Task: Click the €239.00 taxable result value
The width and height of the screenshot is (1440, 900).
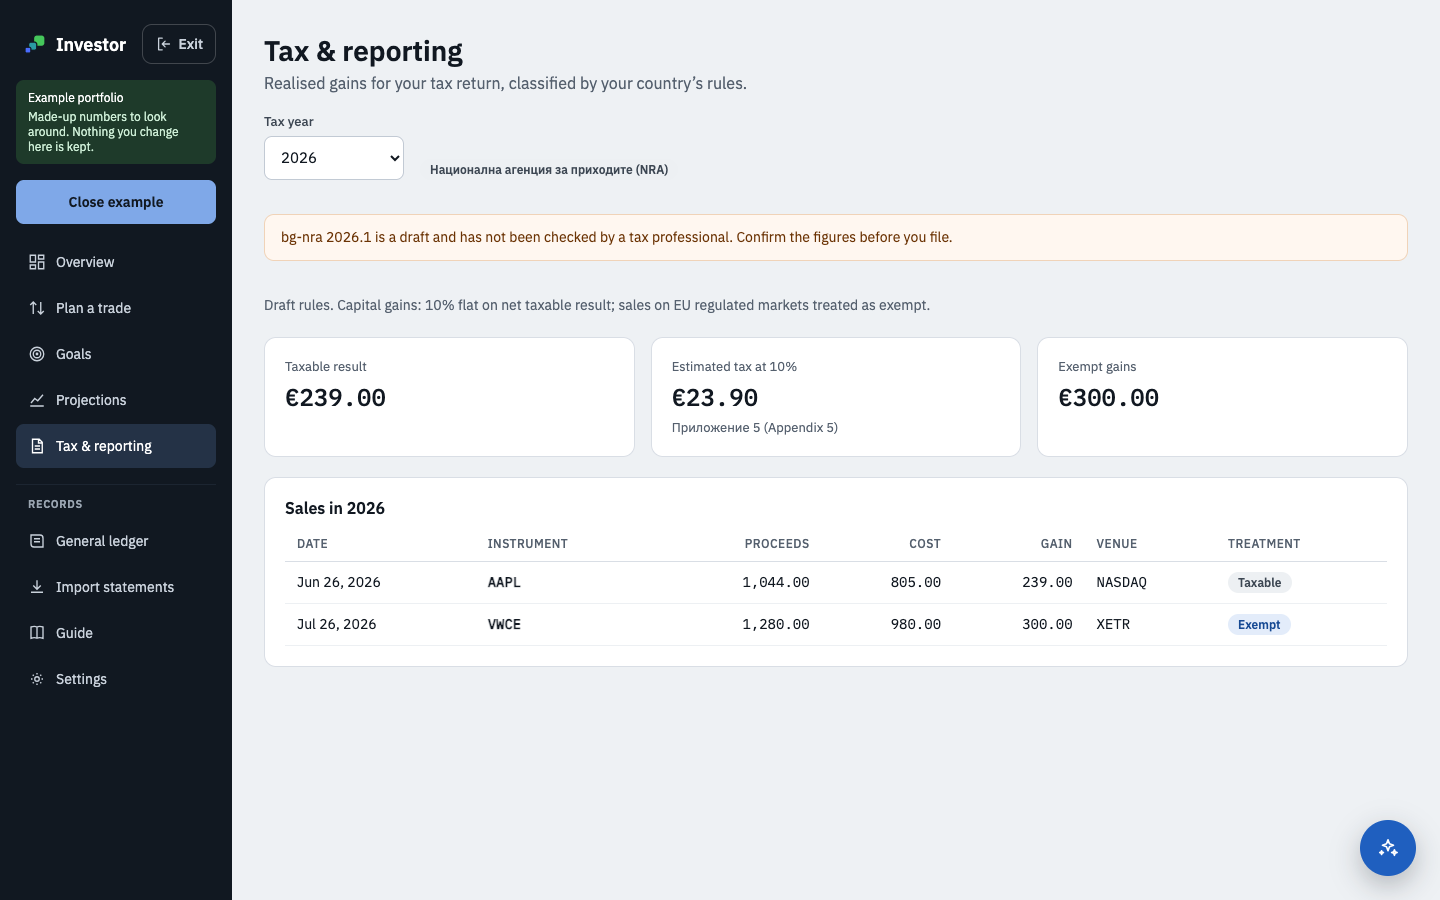Action: (336, 398)
